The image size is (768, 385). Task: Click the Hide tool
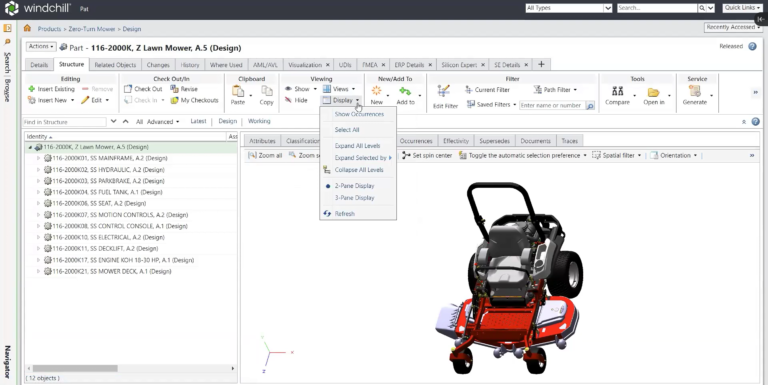click(x=296, y=100)
